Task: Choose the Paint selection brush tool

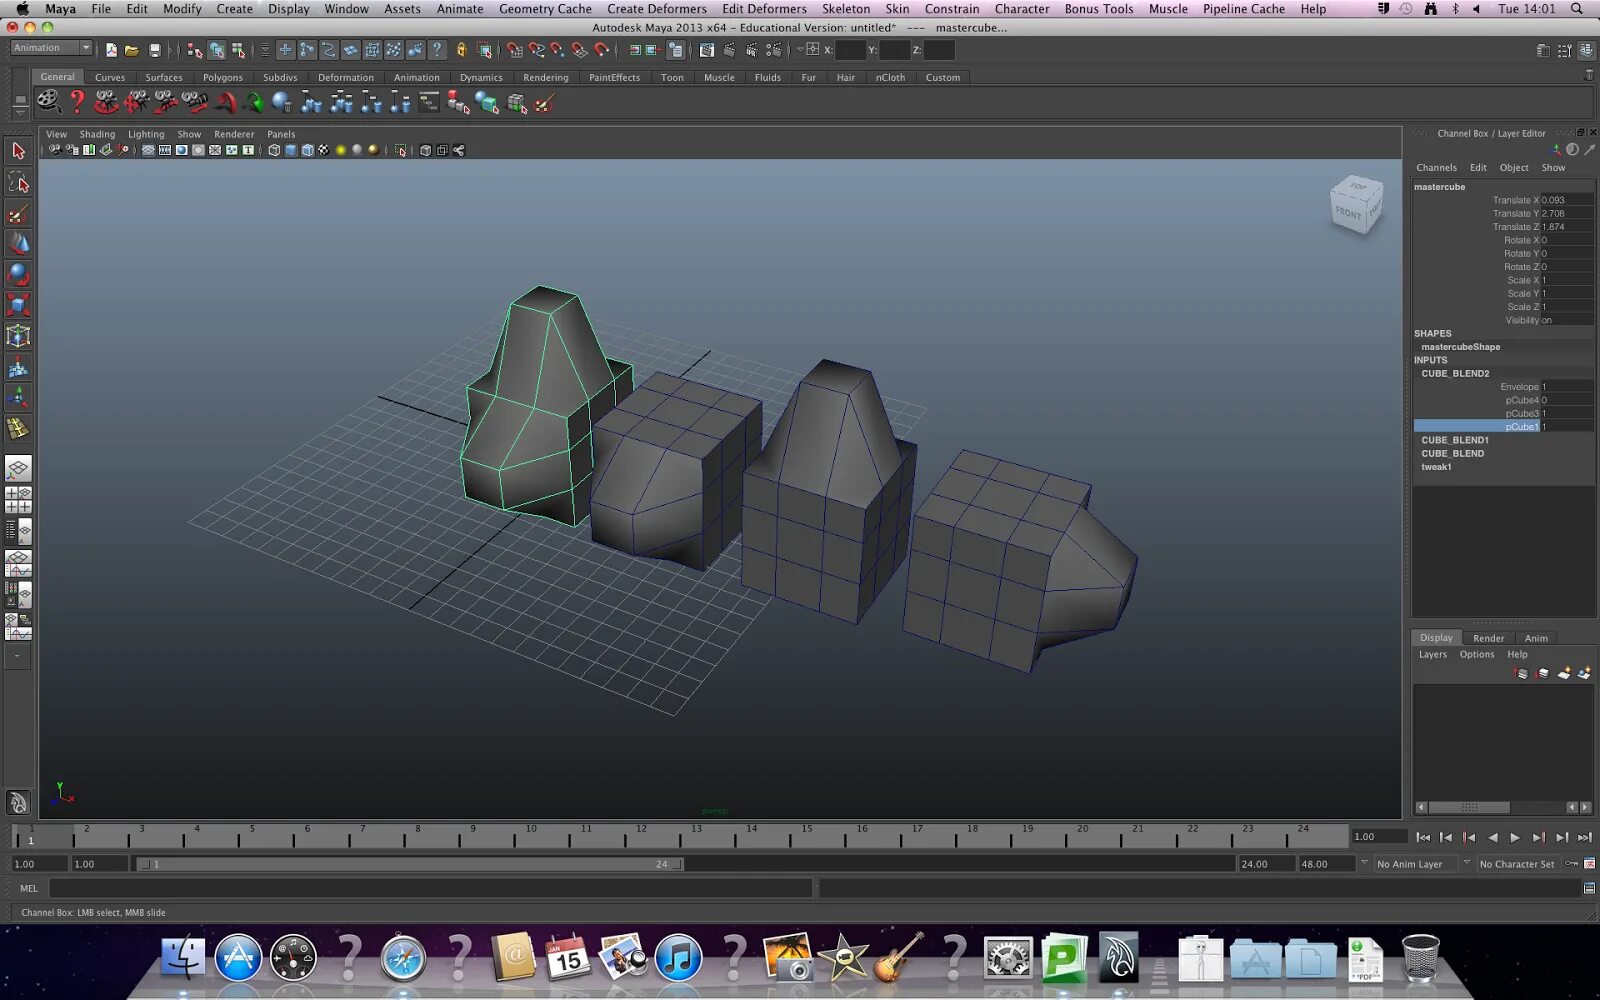Action: pos(18,214)
